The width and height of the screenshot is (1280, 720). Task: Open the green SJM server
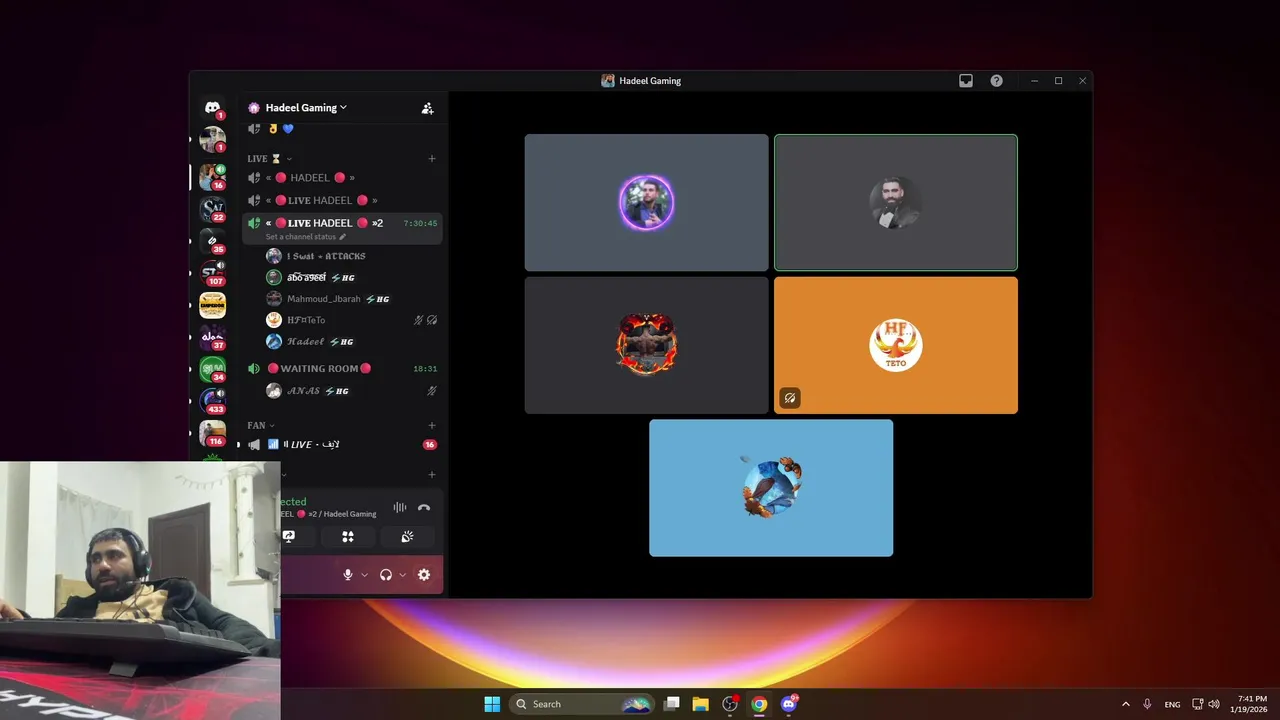click(x=212, y=369)
